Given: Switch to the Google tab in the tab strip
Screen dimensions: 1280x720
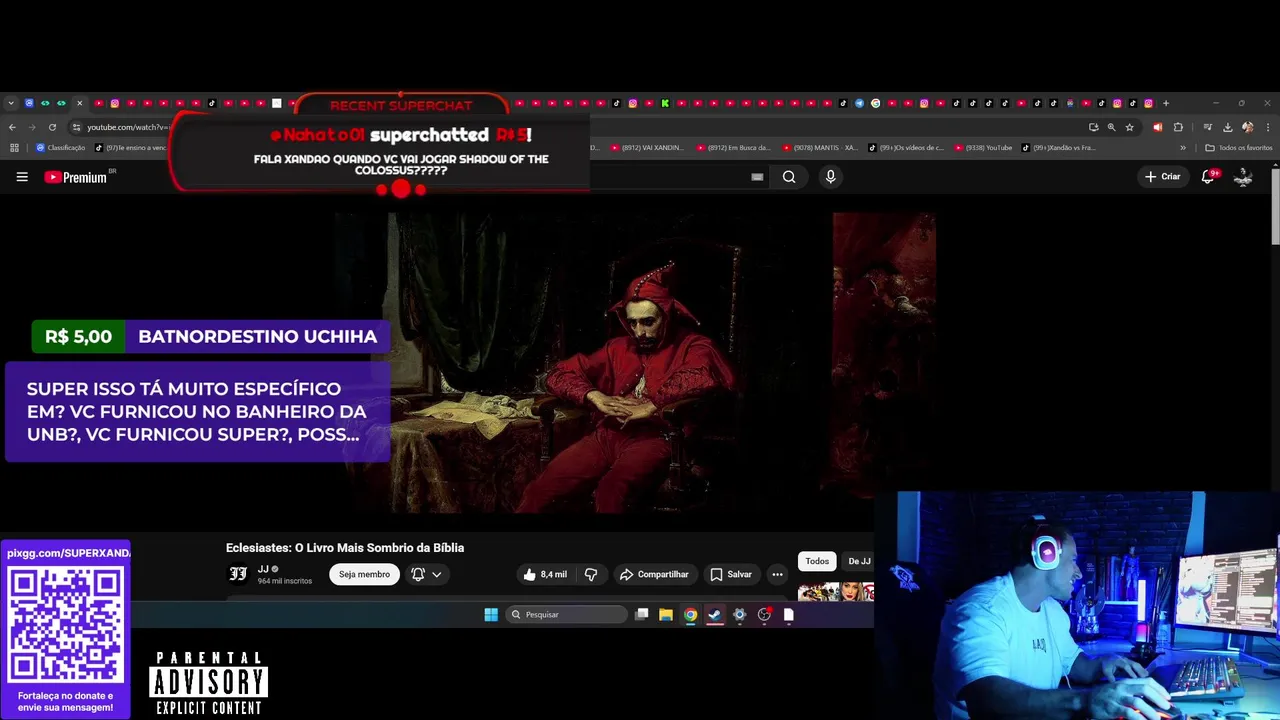Looking at the screenshot, I should 875,103.
